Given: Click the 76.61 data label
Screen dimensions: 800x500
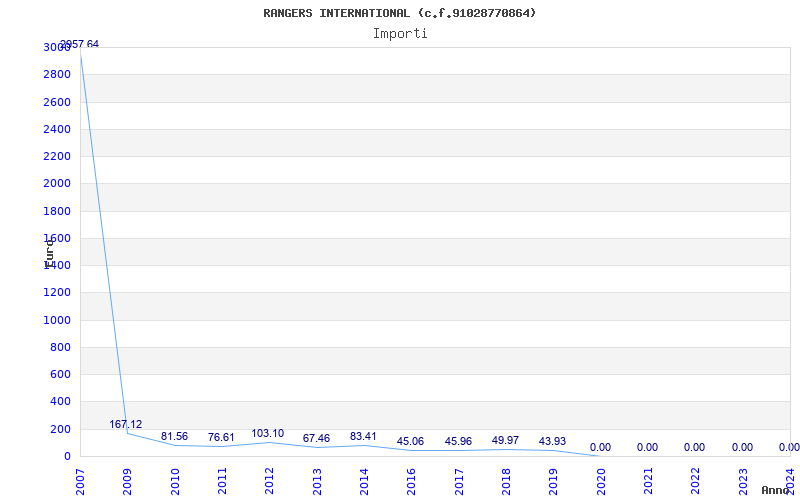Looking at the screenshot, I should click(x=221, y=437).
